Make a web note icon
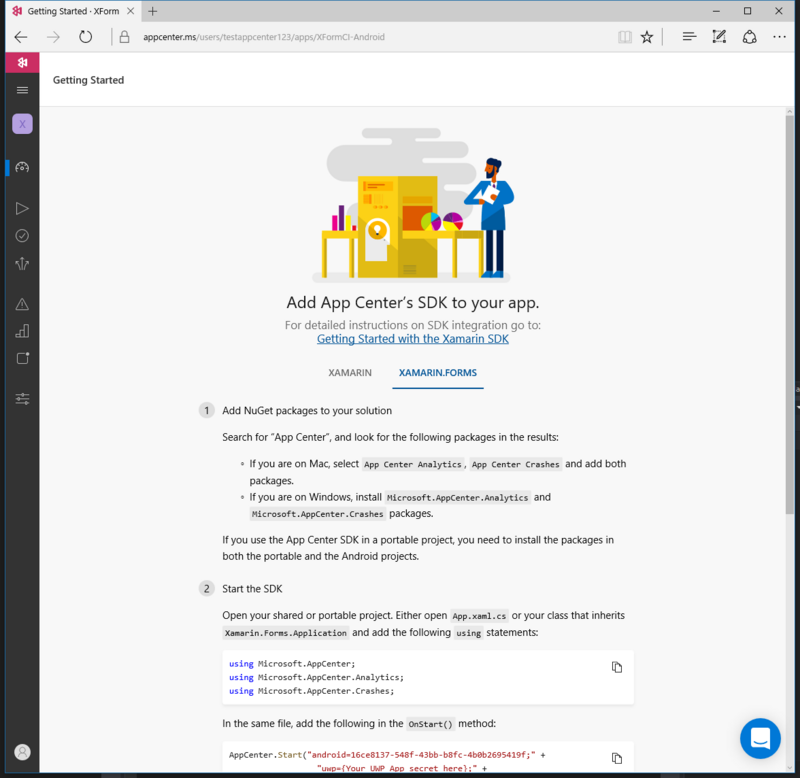 tap(719, 36)
